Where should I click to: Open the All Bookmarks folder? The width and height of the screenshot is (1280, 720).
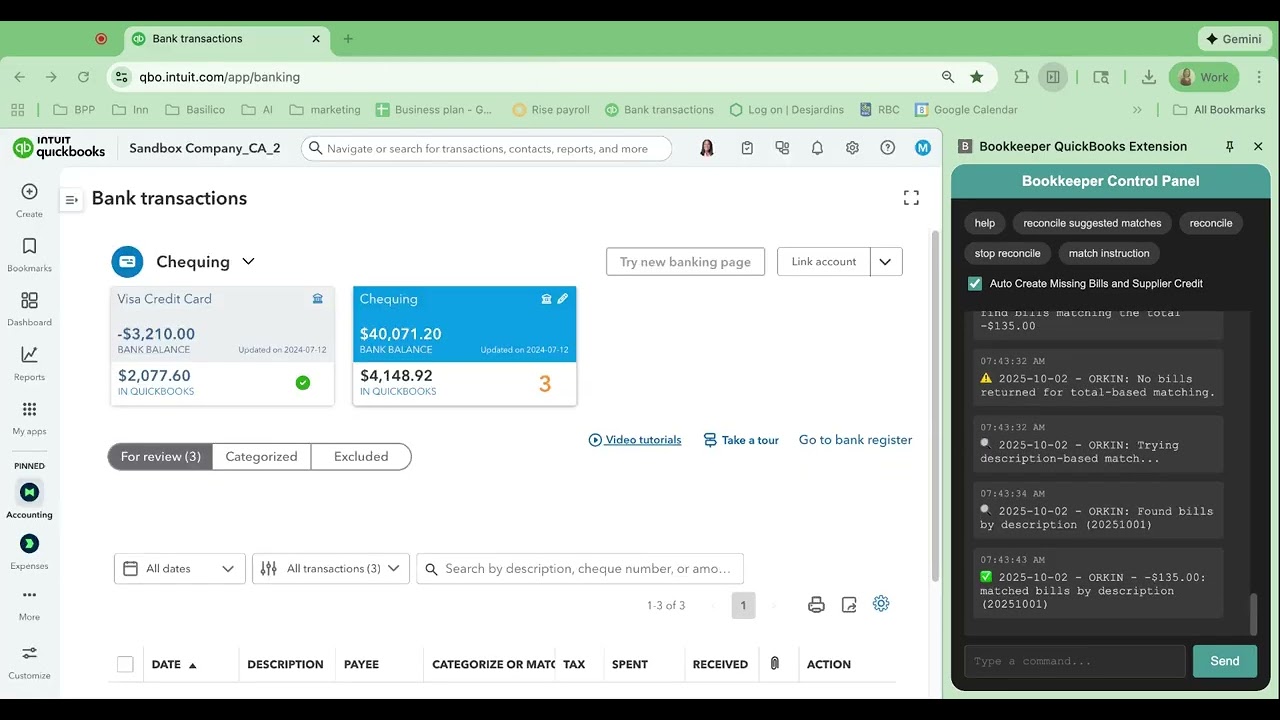[x=1219, y=110]
